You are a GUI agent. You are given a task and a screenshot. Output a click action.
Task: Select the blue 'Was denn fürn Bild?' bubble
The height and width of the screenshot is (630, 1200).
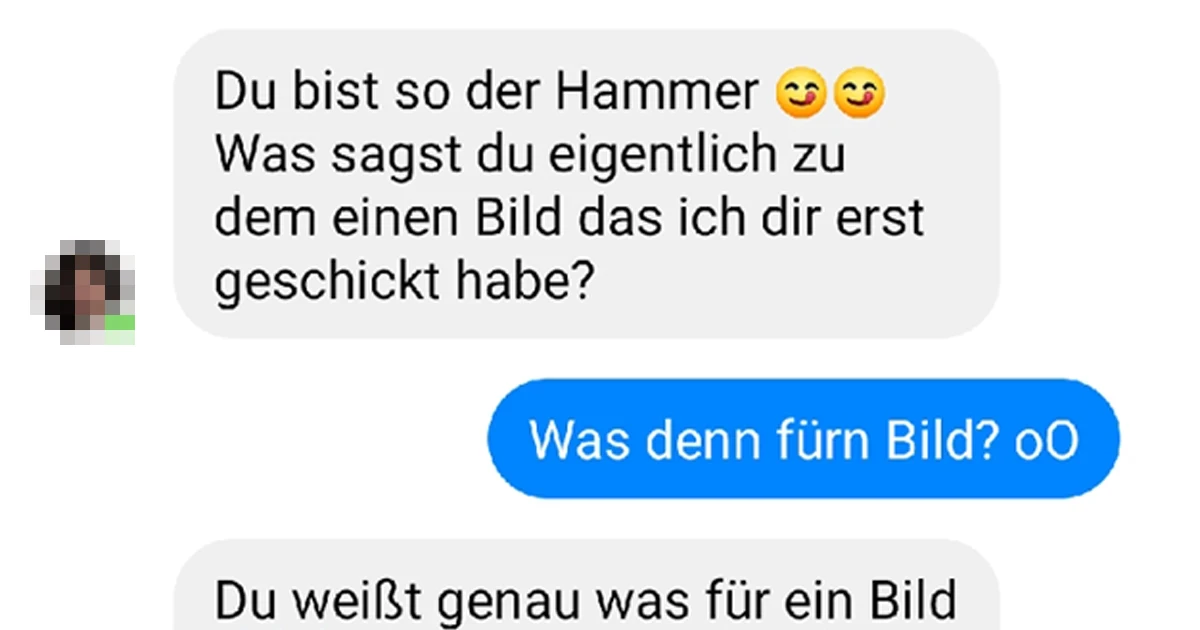[x=803, y=438]
